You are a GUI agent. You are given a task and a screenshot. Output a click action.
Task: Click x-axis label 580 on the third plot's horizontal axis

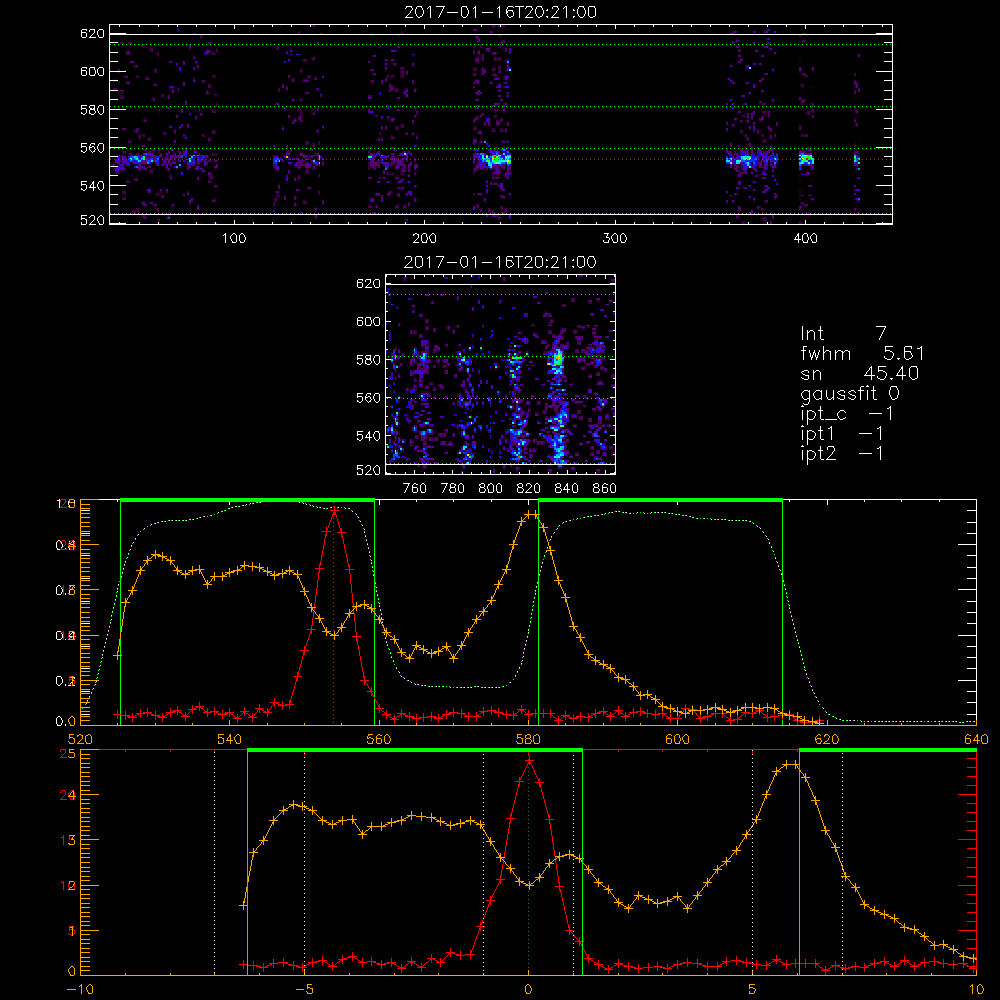coord(528,739)
